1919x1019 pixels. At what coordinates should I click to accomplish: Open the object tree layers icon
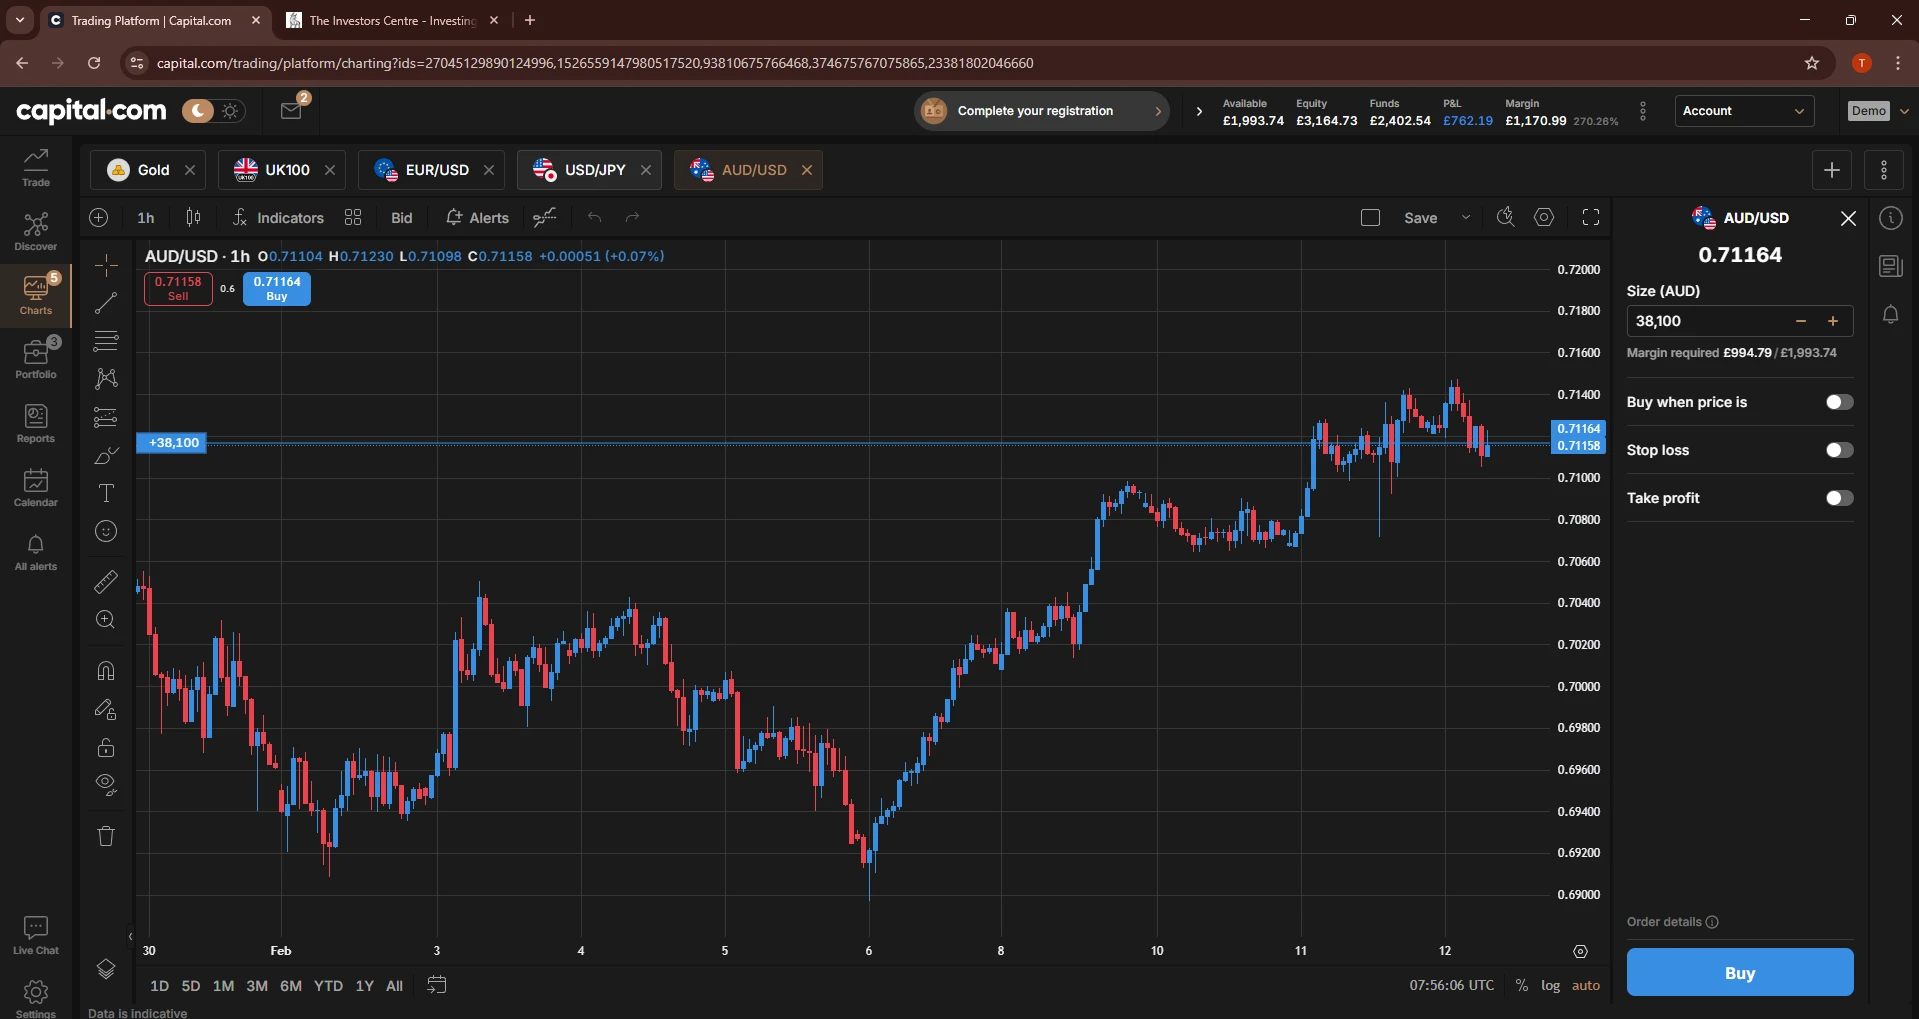pos(106,968)
